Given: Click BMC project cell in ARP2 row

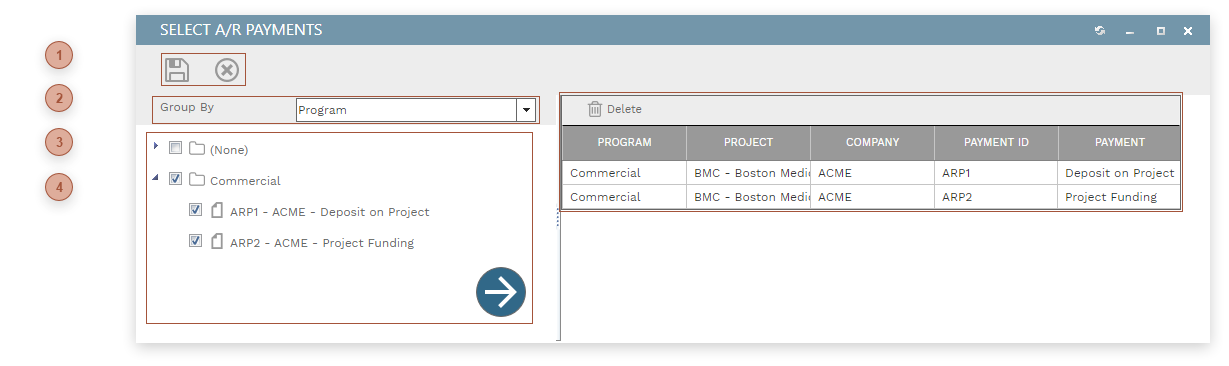Looking at the screenshot, I should pyautogui.click(x=748, y=197).
